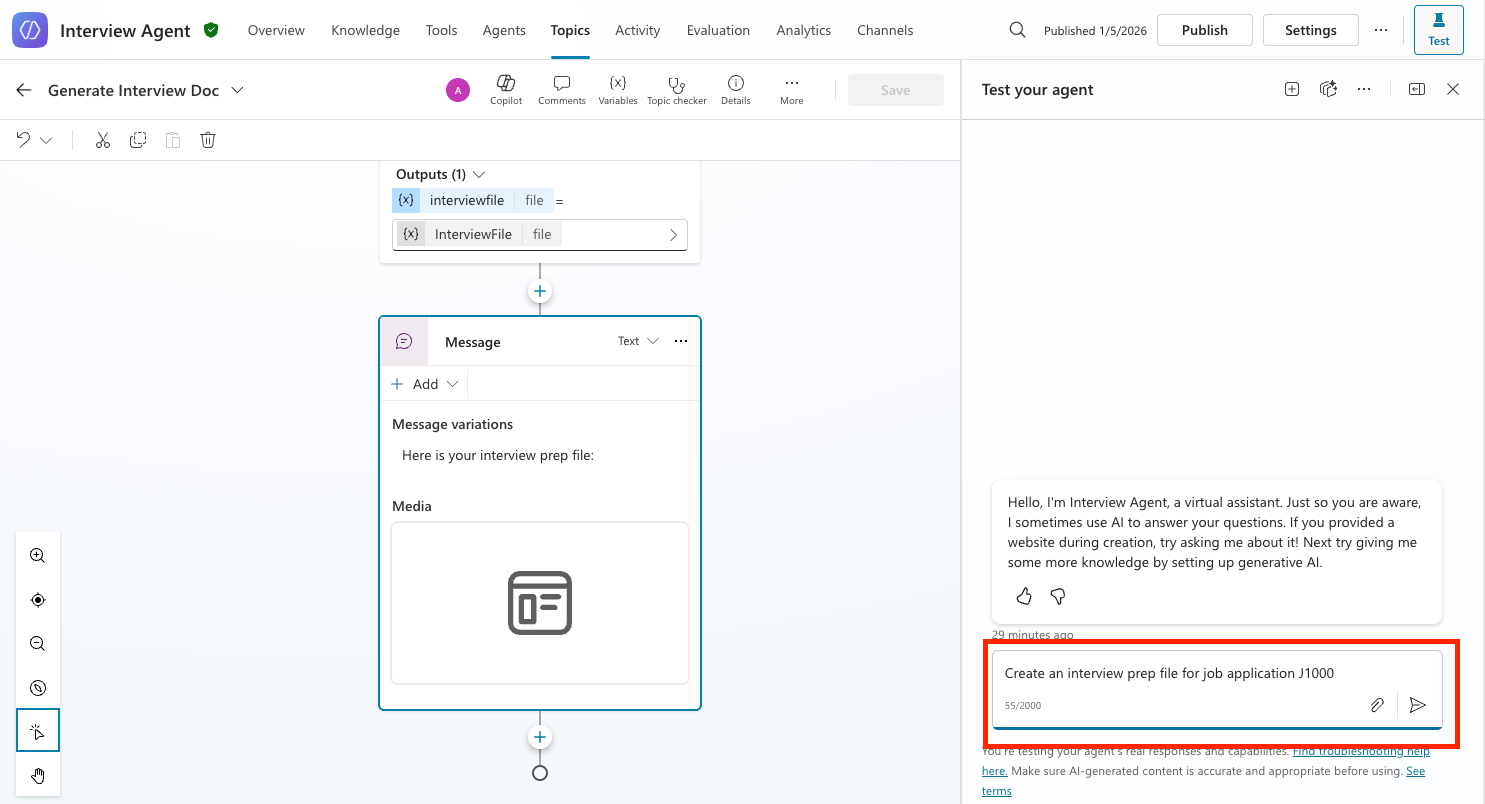The image size is (1485, 804).
Task: Click the chat message input field
Action: (1180, 674)
